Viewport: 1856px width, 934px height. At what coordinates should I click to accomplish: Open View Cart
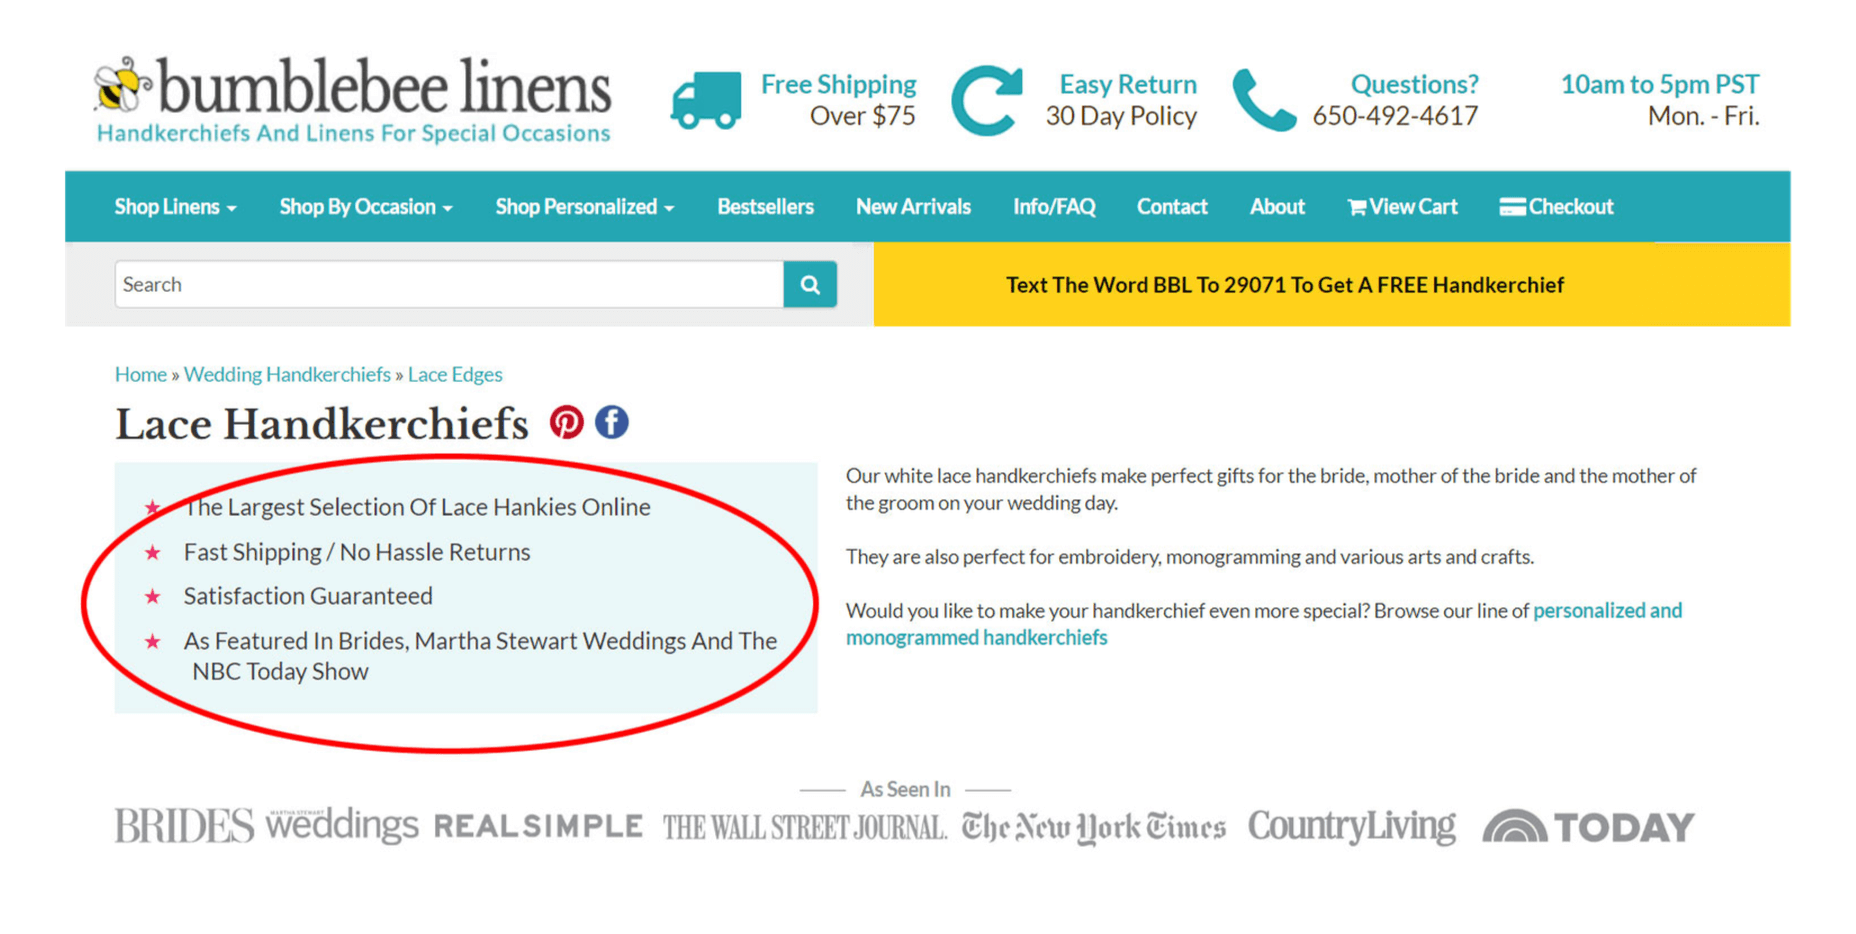coord(1402,207)
